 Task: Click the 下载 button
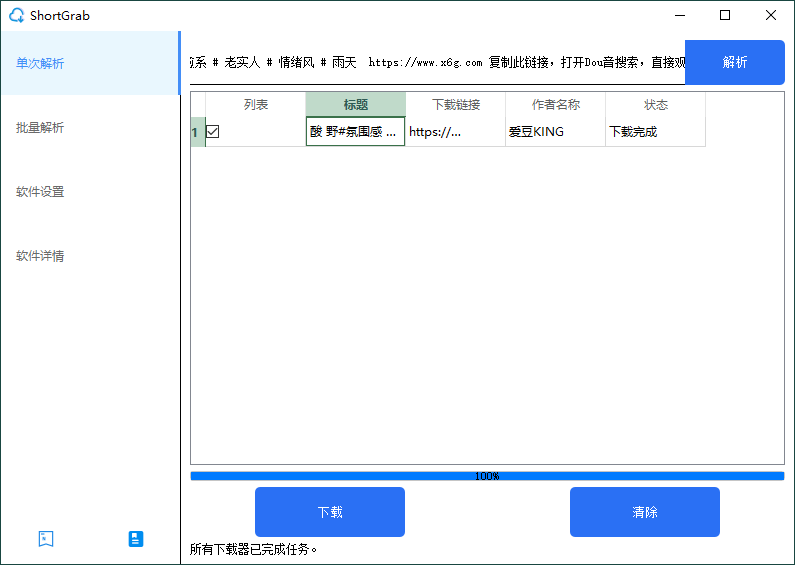pos(330,512)
